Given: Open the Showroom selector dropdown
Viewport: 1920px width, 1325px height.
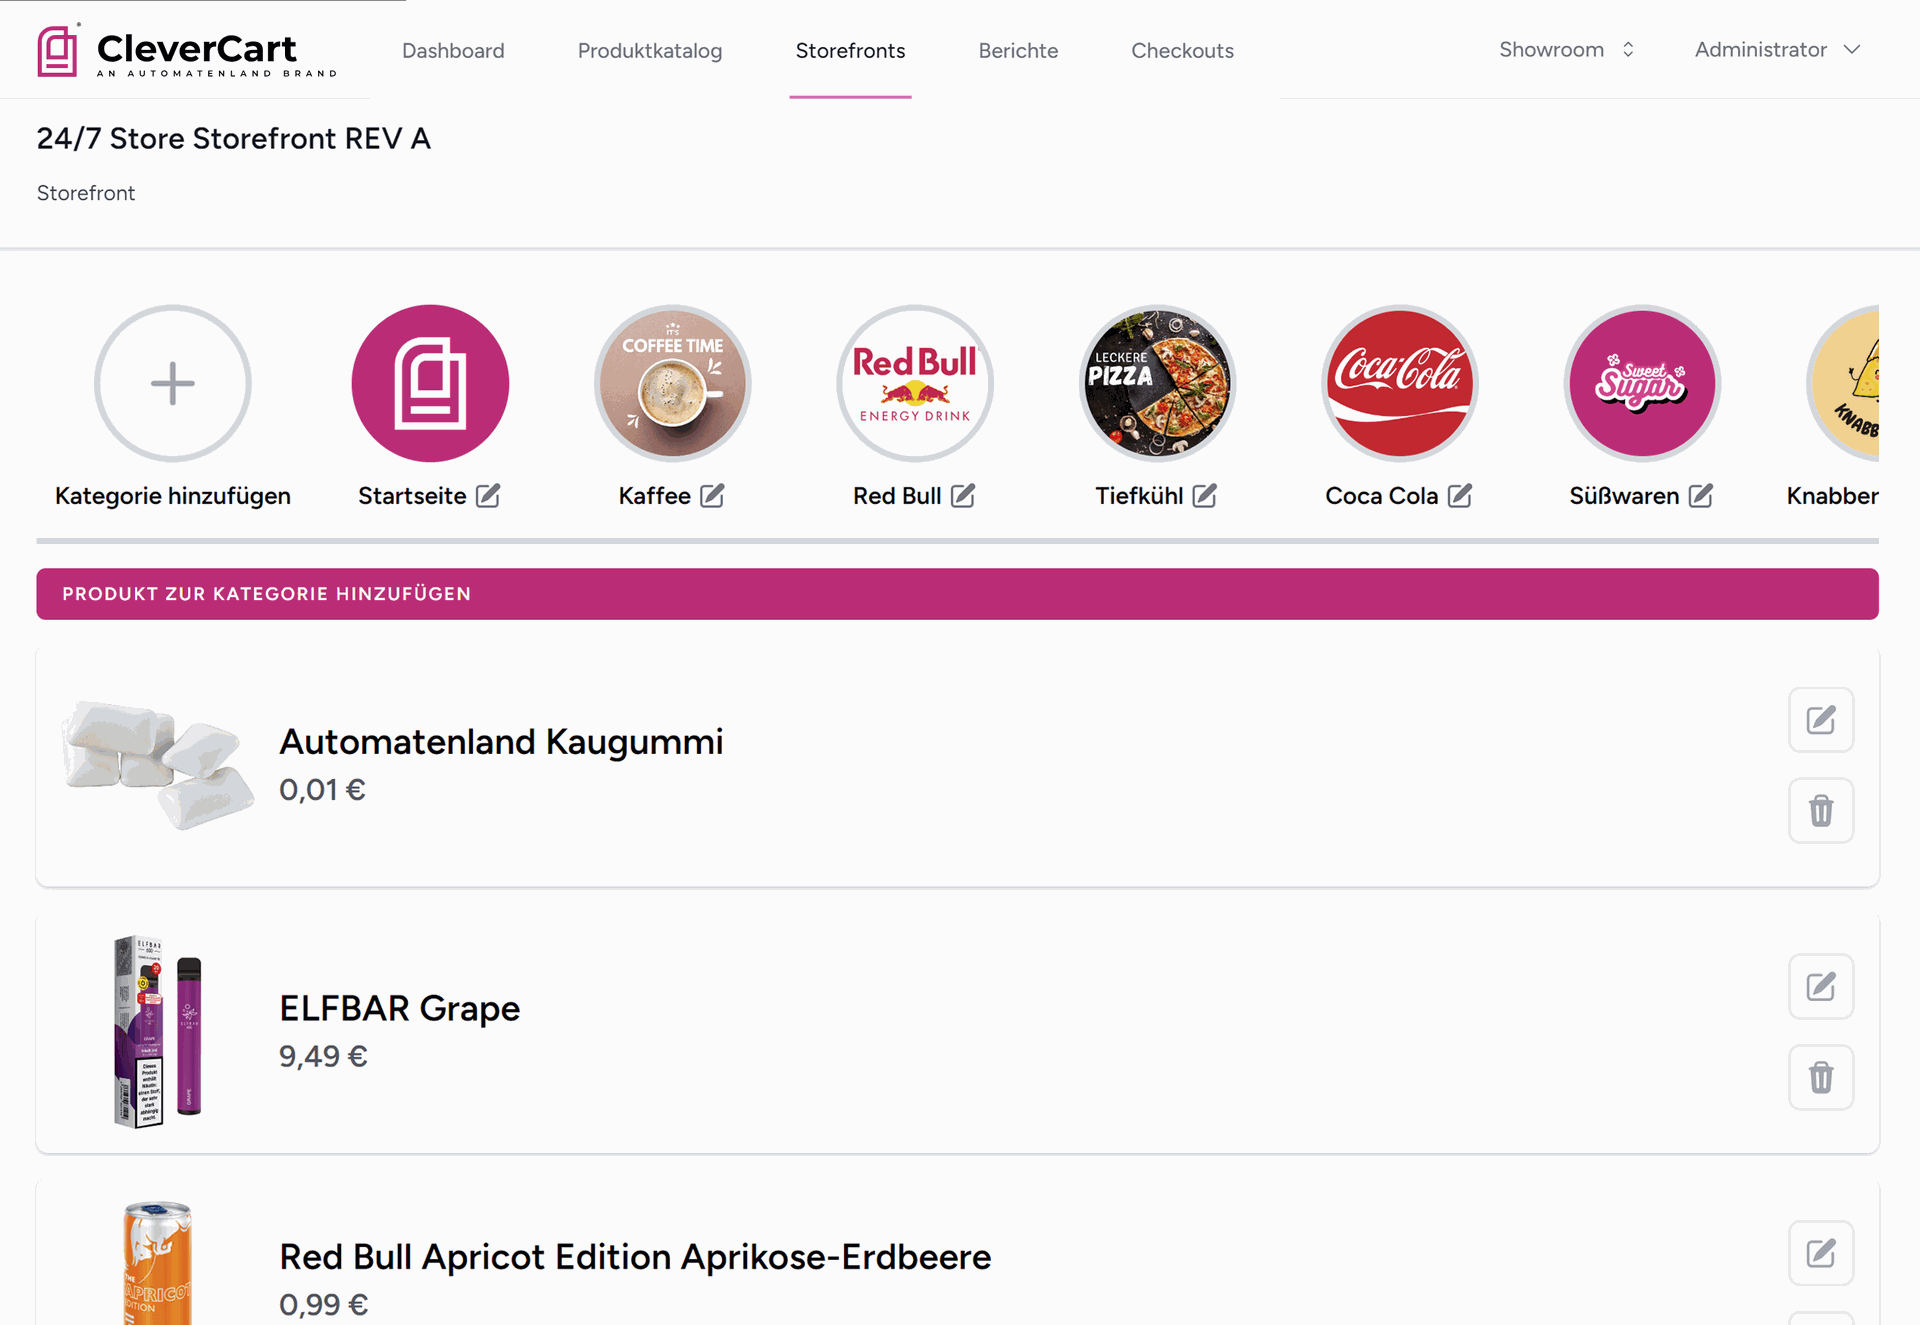Looking at the screenshot, I should (x=1567, y=50).
